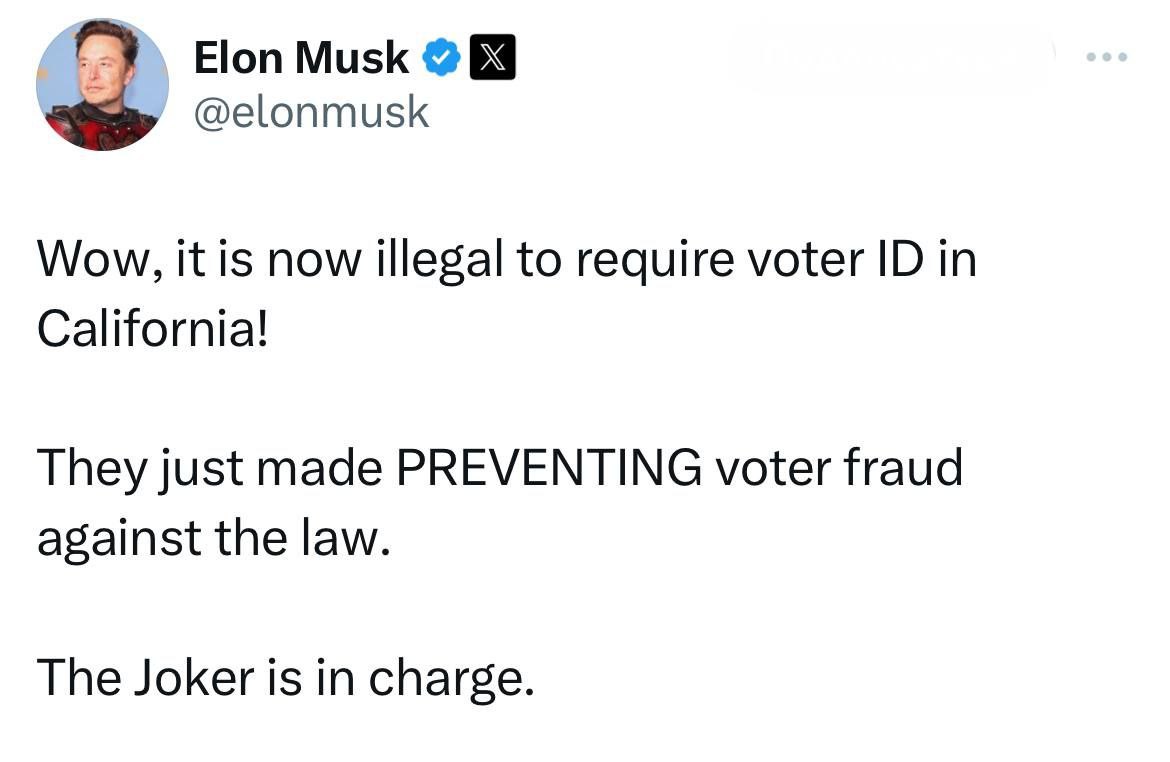Open the three-dot more options menu

click(x=1107, y=57)
